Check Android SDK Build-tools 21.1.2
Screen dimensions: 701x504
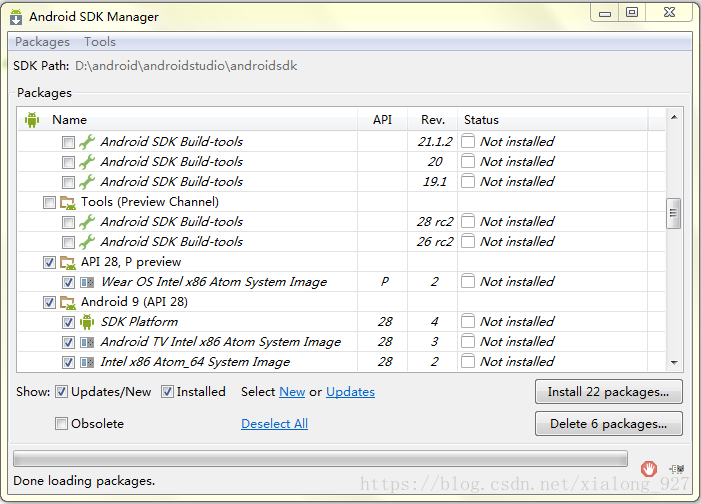click(68, 143)
